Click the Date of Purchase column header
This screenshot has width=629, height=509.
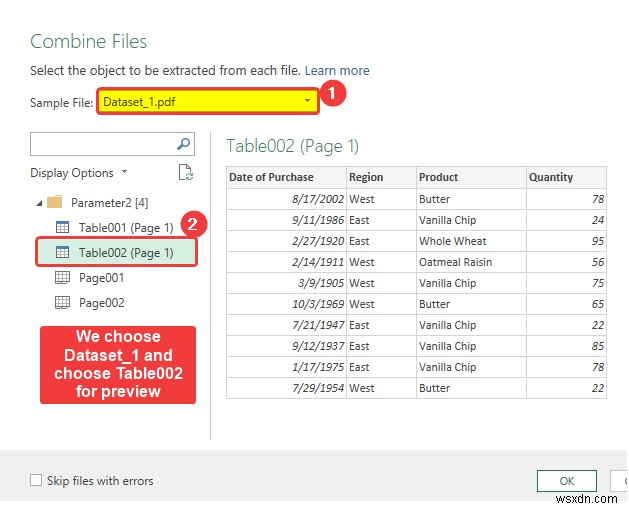pyautogui.click(x=286, y=177)
